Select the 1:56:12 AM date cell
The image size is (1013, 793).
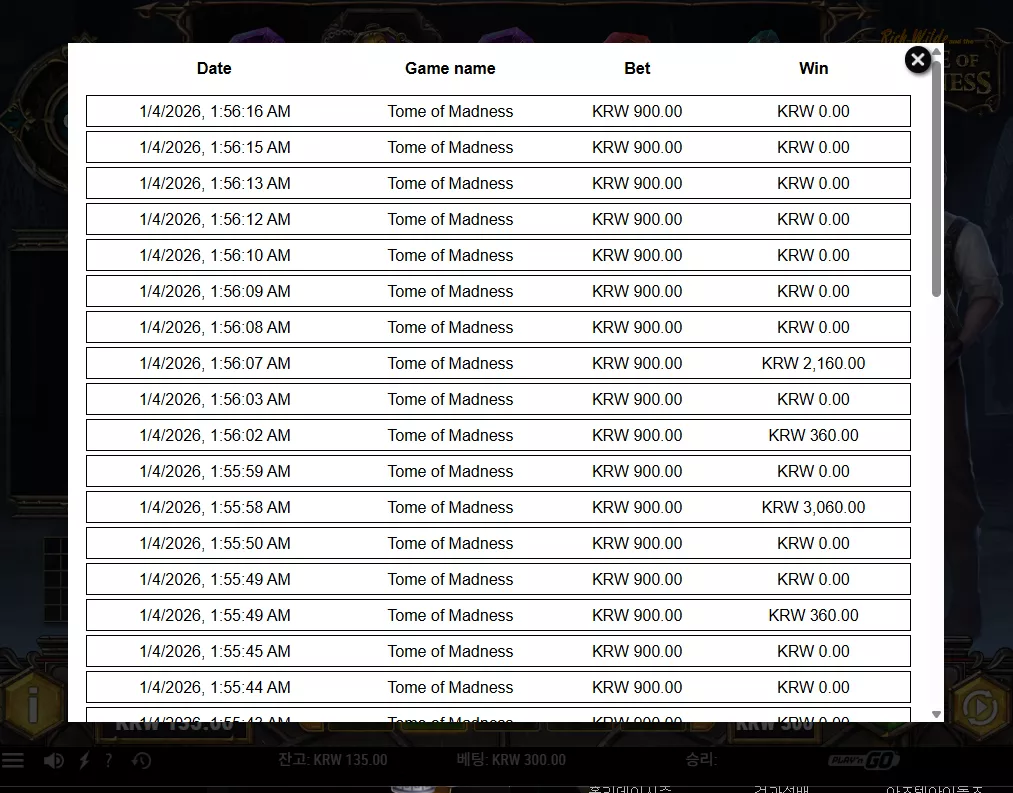coord(214,220)
